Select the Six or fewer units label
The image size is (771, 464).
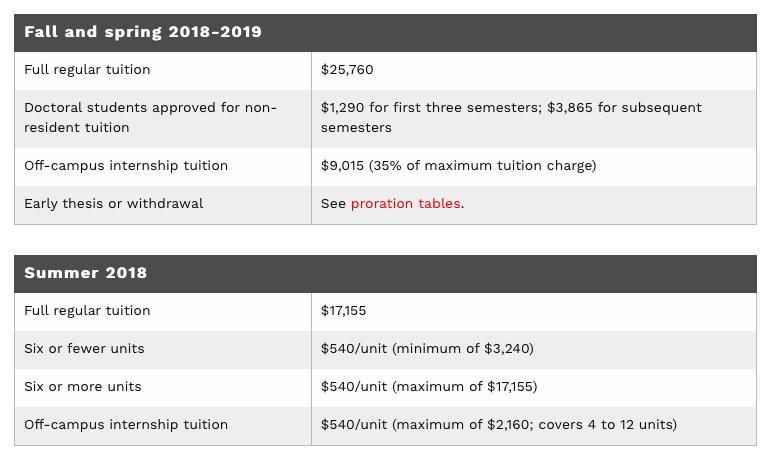84,348
